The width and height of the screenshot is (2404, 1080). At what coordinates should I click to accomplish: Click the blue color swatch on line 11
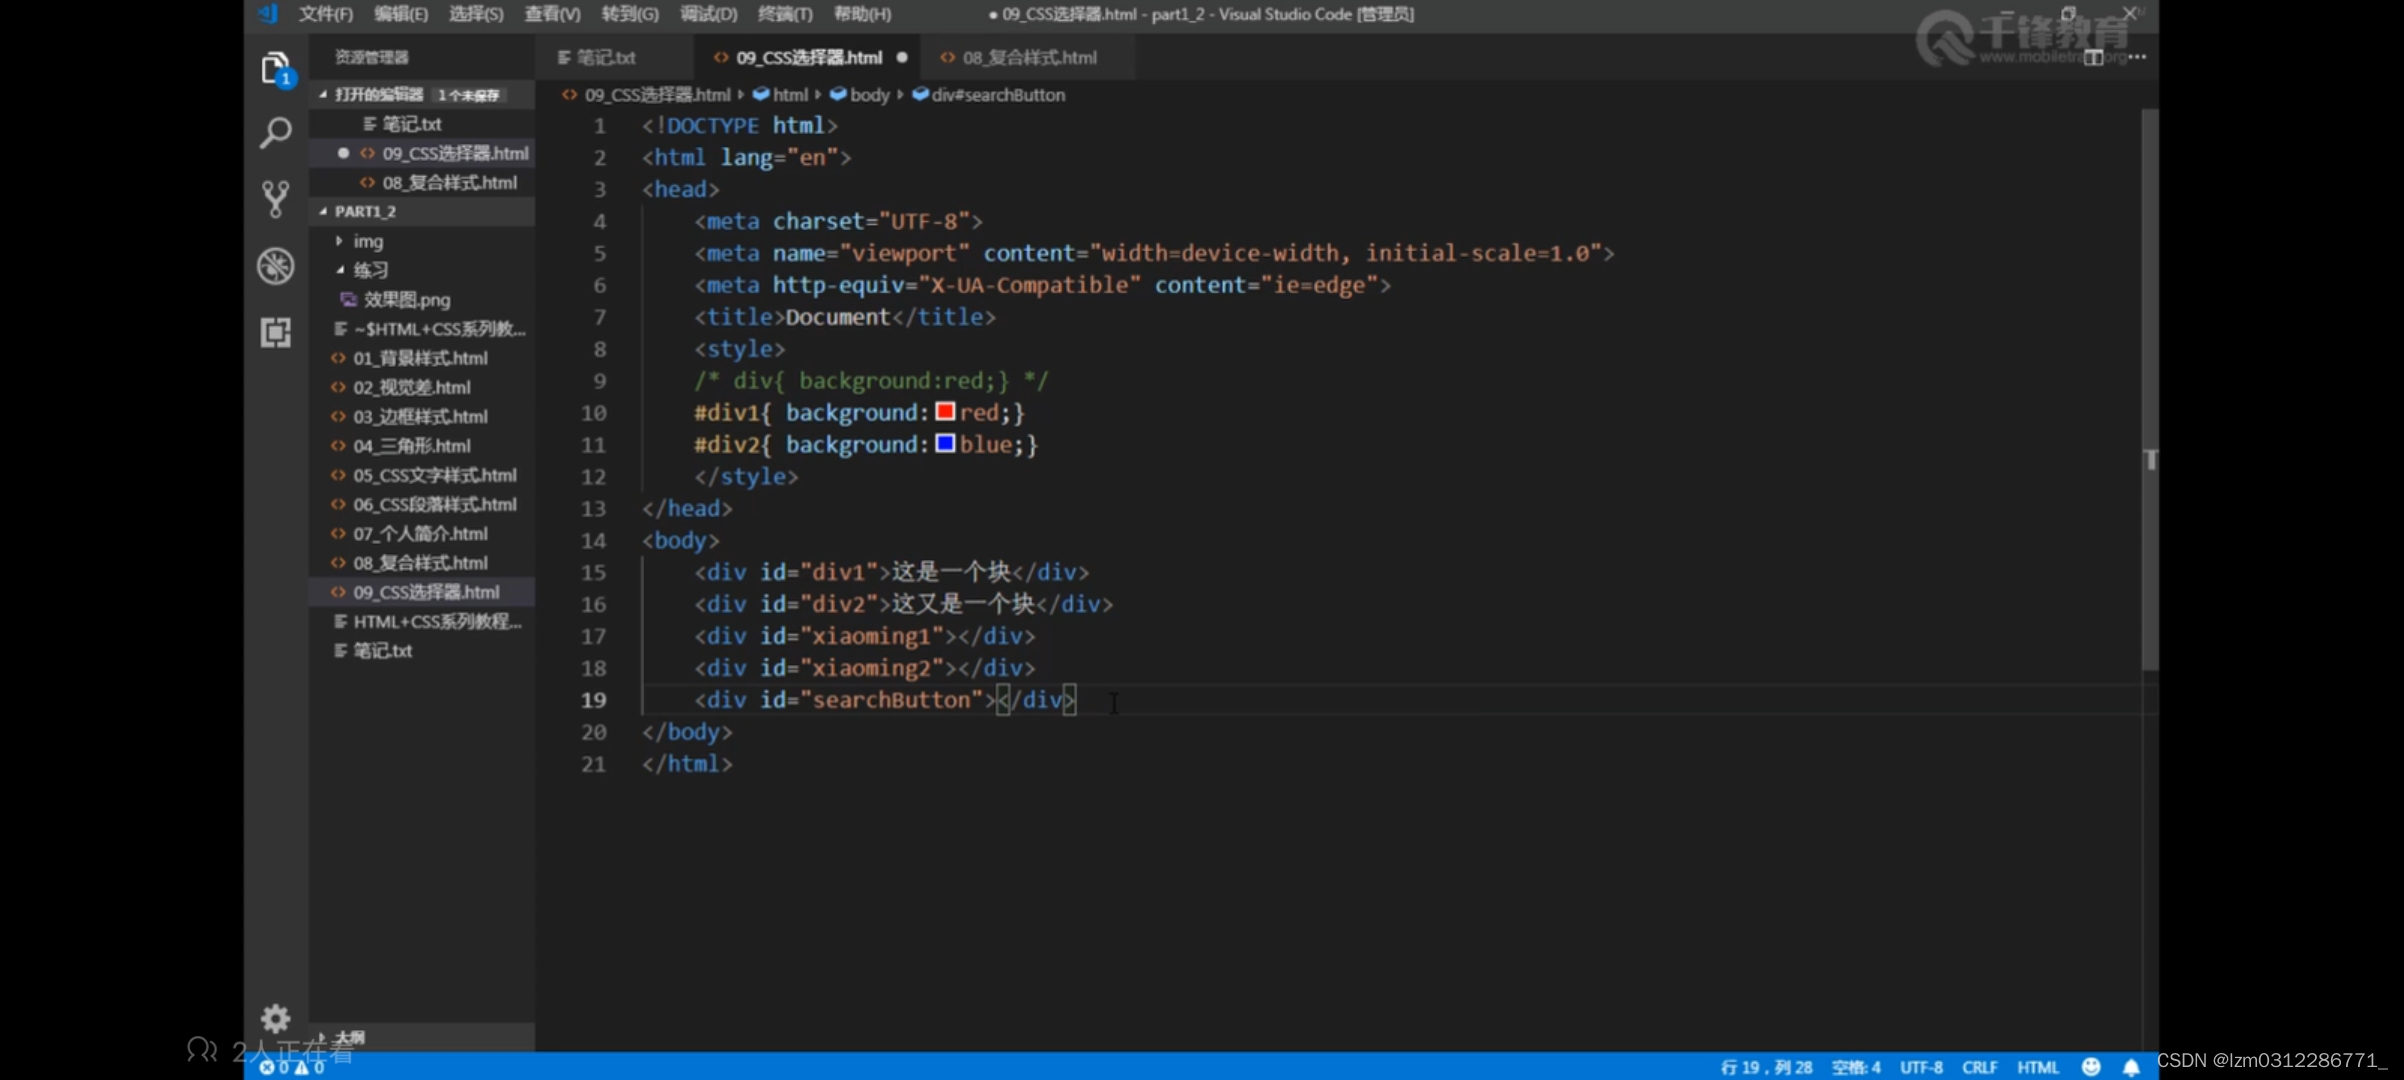click(945, 443)
